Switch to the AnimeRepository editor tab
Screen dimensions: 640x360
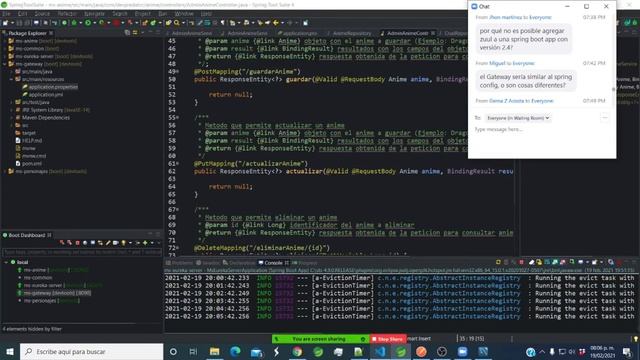352,33
